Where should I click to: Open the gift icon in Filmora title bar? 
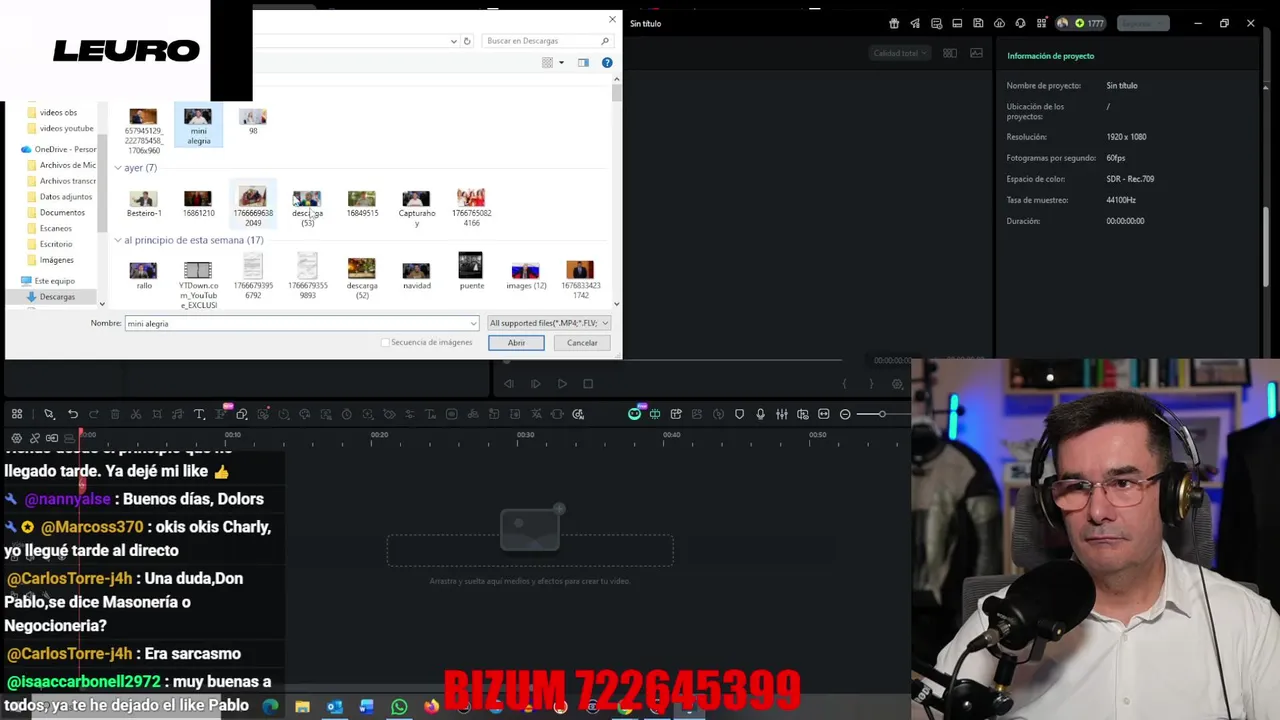pyautogui.click(x=894, y=23)
